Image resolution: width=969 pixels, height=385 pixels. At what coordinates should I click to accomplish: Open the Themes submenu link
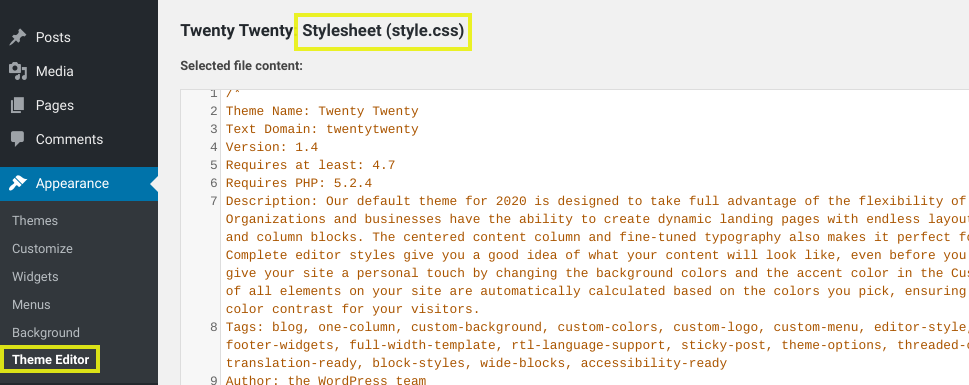tap(35, 221)
